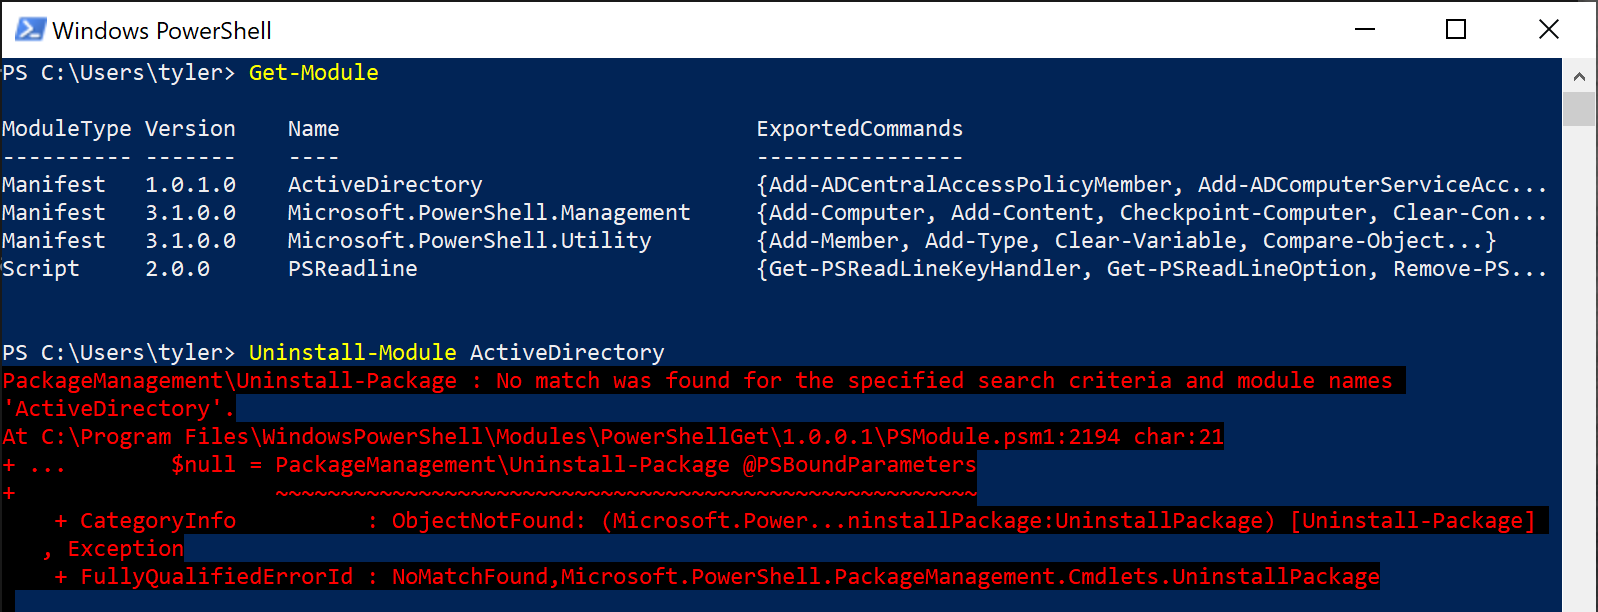Click the Microsoft.PowerShell.Management row
Image resolution: width=1598 pixels, height=612 pixels.
click(488, 211)
